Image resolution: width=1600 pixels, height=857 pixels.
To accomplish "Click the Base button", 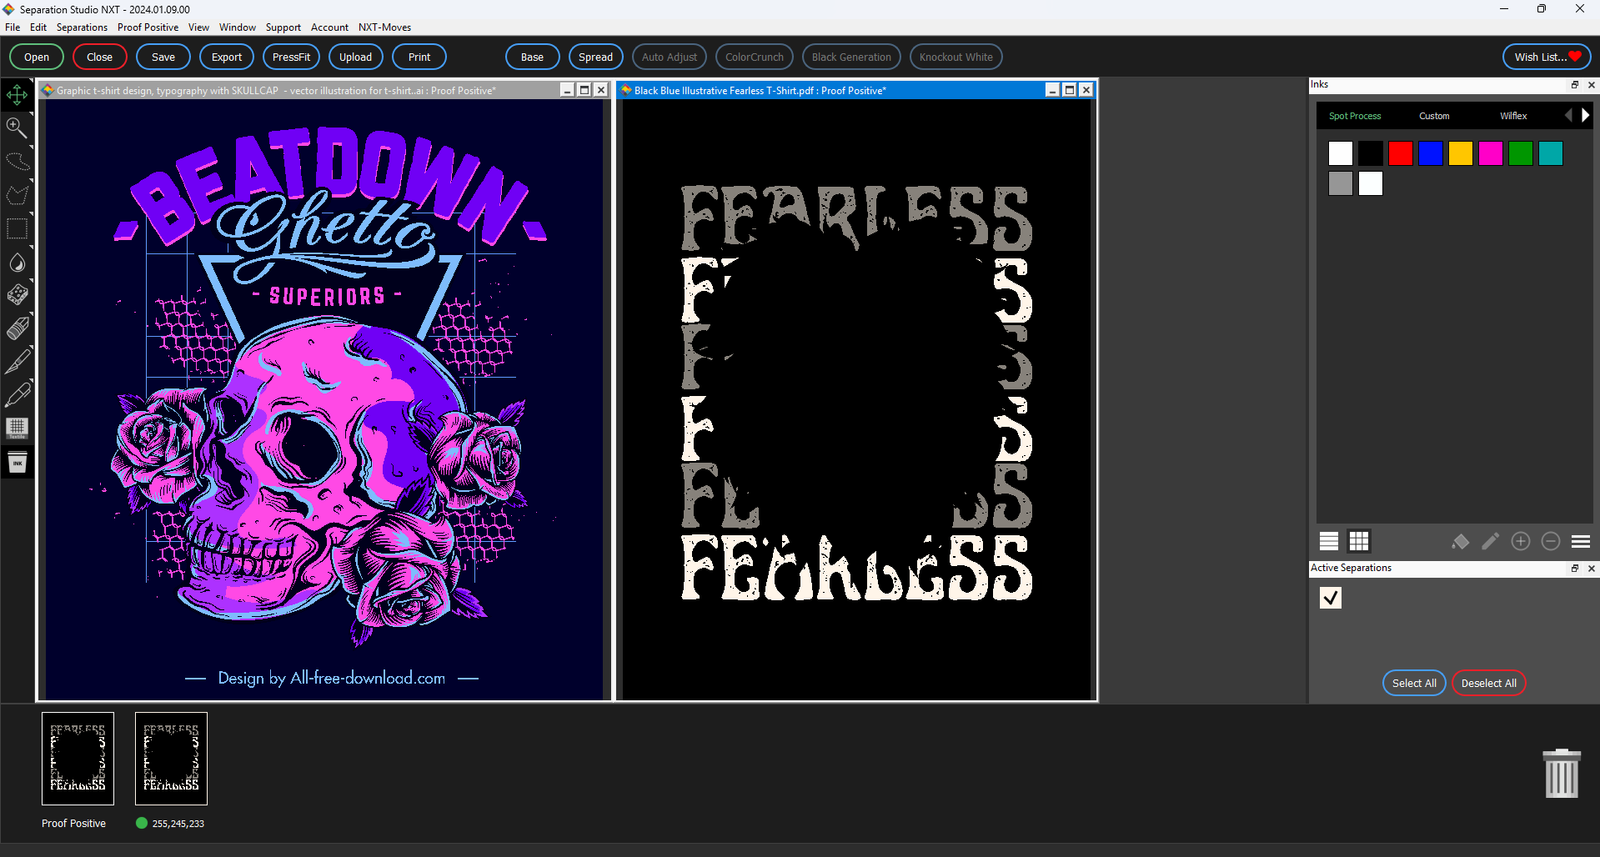I will pyautogui.click(x=532, y=57).
